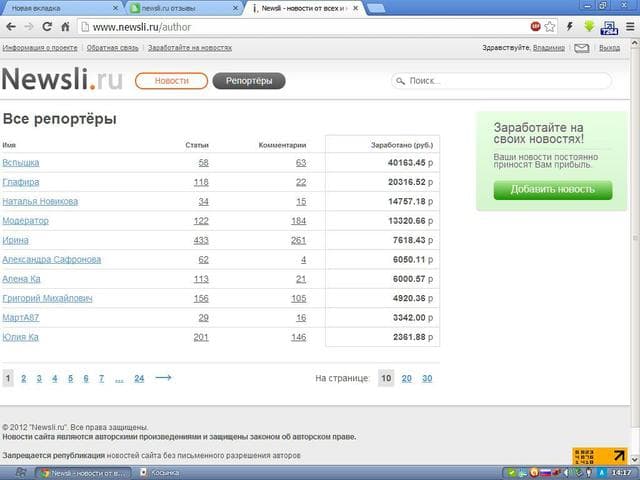Click the Новости navigation button
The height and width of the screenshot is (480, 640).
click(x=171, y=81)
